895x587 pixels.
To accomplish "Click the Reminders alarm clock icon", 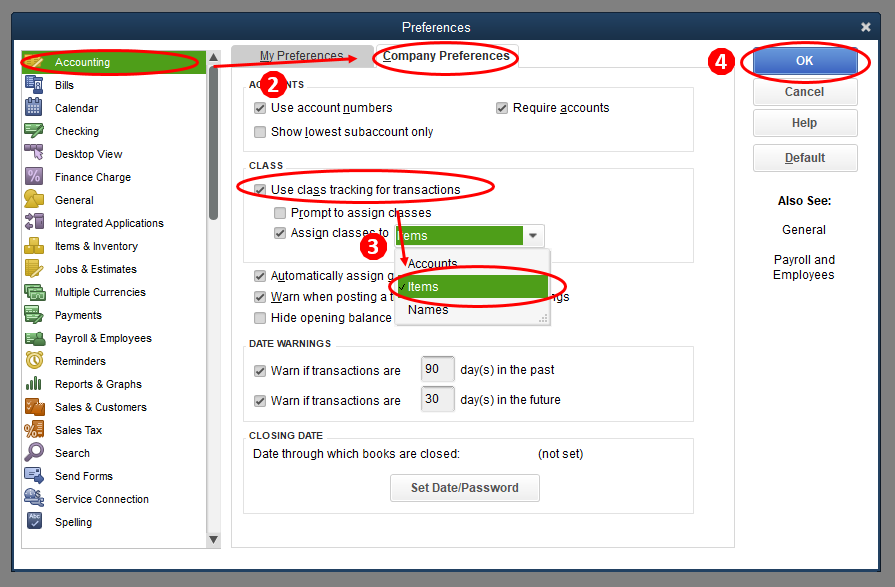I will pyautogui.click(x=34, y=360).
